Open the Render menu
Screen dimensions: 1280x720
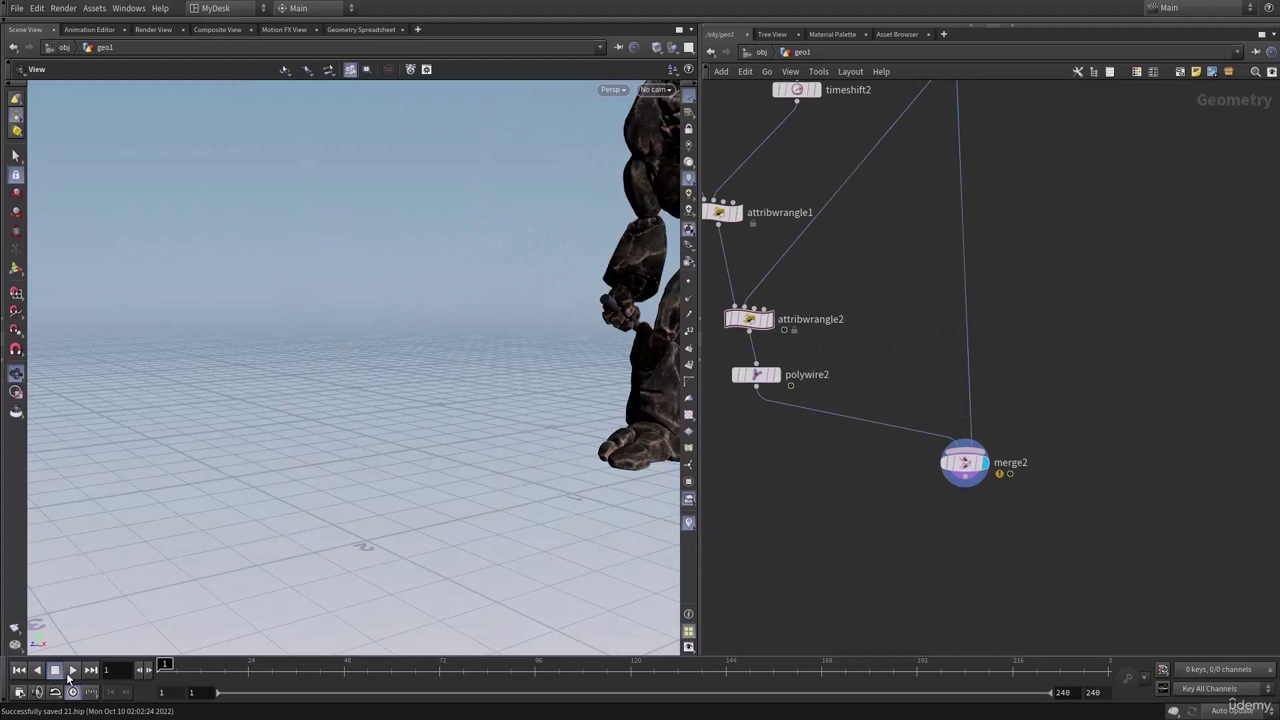[x=63, y=8]
